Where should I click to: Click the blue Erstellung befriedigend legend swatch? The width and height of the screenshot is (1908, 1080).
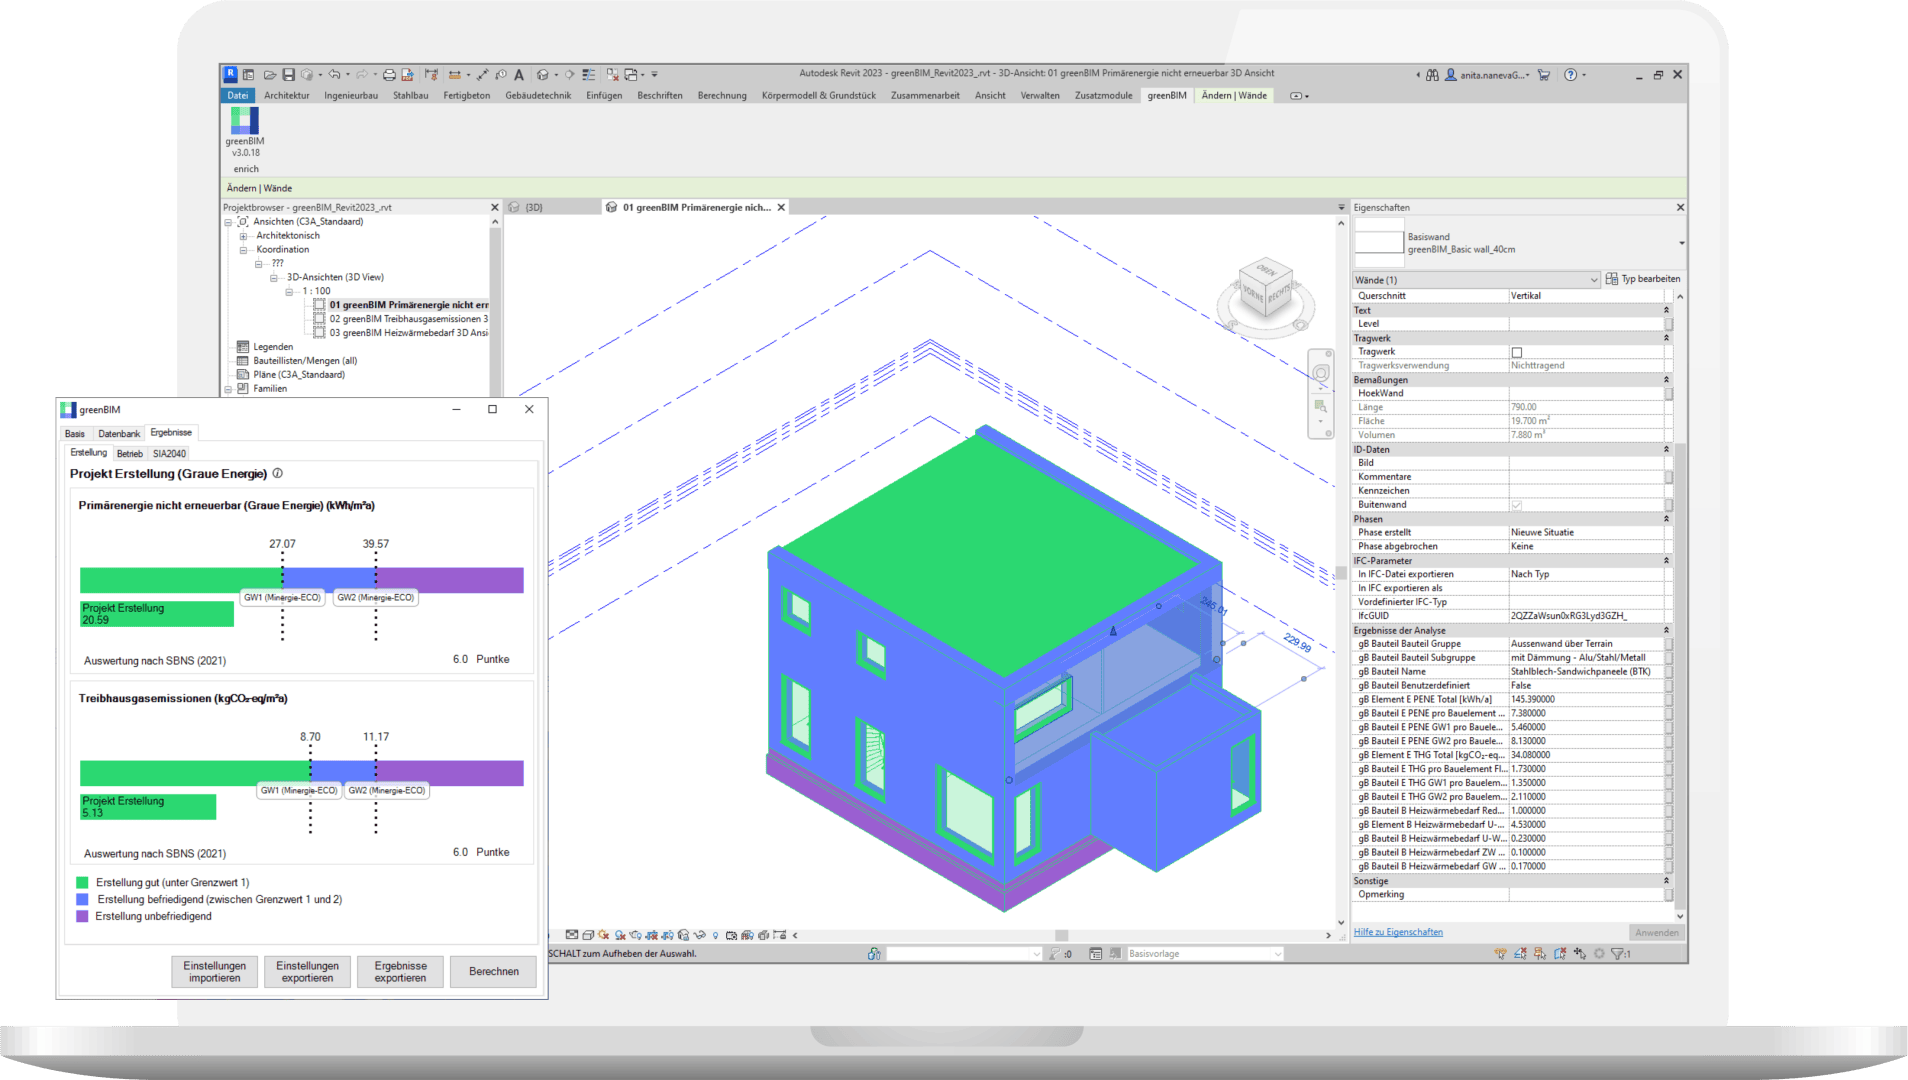point(82,900)
